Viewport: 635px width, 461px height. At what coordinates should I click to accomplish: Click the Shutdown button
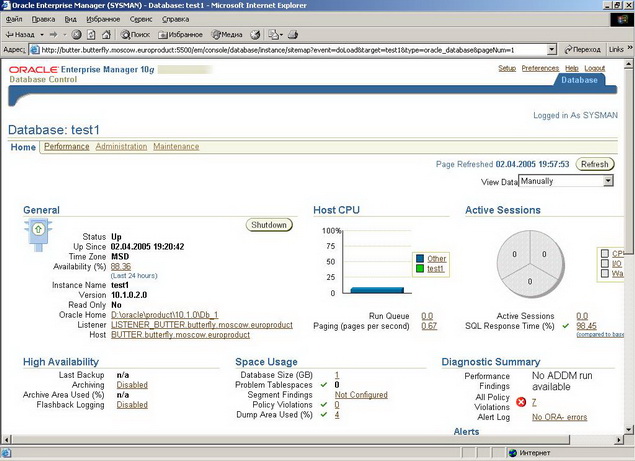tap(269, 225)
